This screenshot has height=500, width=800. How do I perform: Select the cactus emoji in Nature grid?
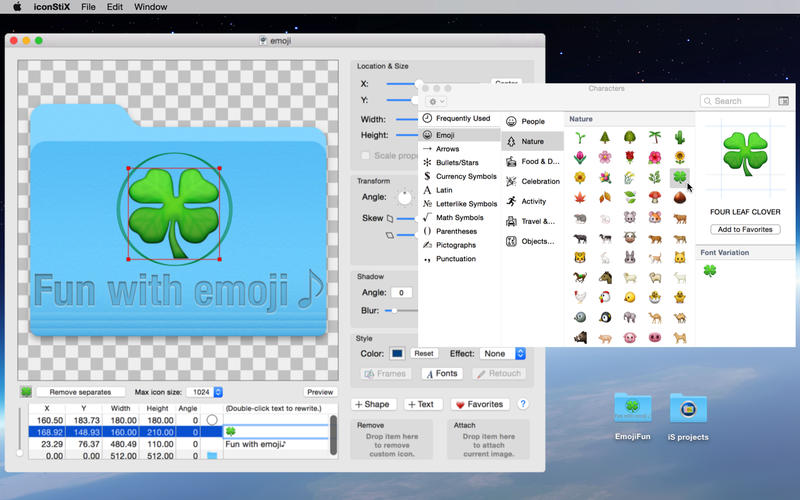[679, 137]
